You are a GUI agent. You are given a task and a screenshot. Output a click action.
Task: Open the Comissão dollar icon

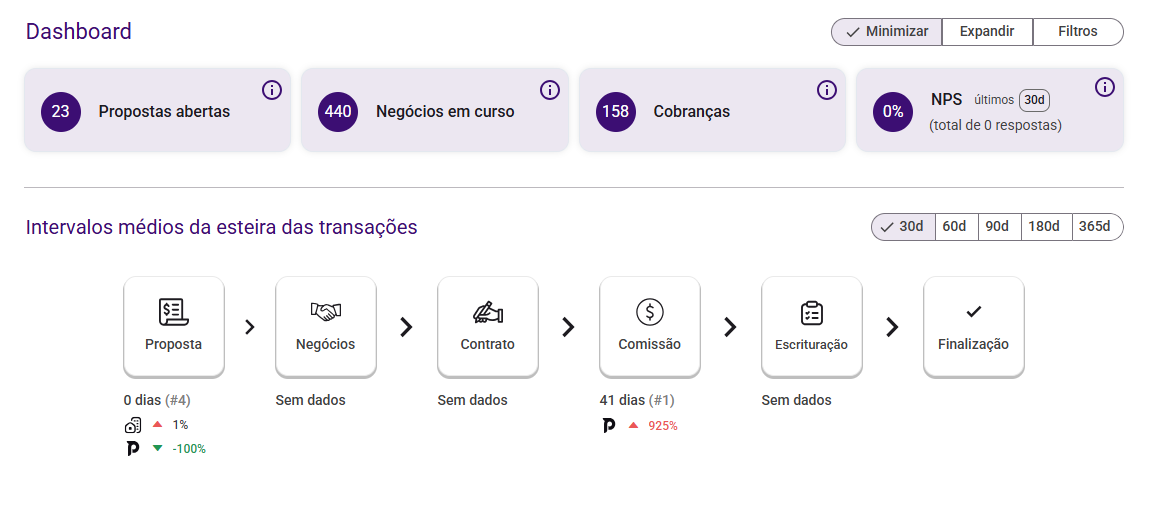tap(650, 312)
